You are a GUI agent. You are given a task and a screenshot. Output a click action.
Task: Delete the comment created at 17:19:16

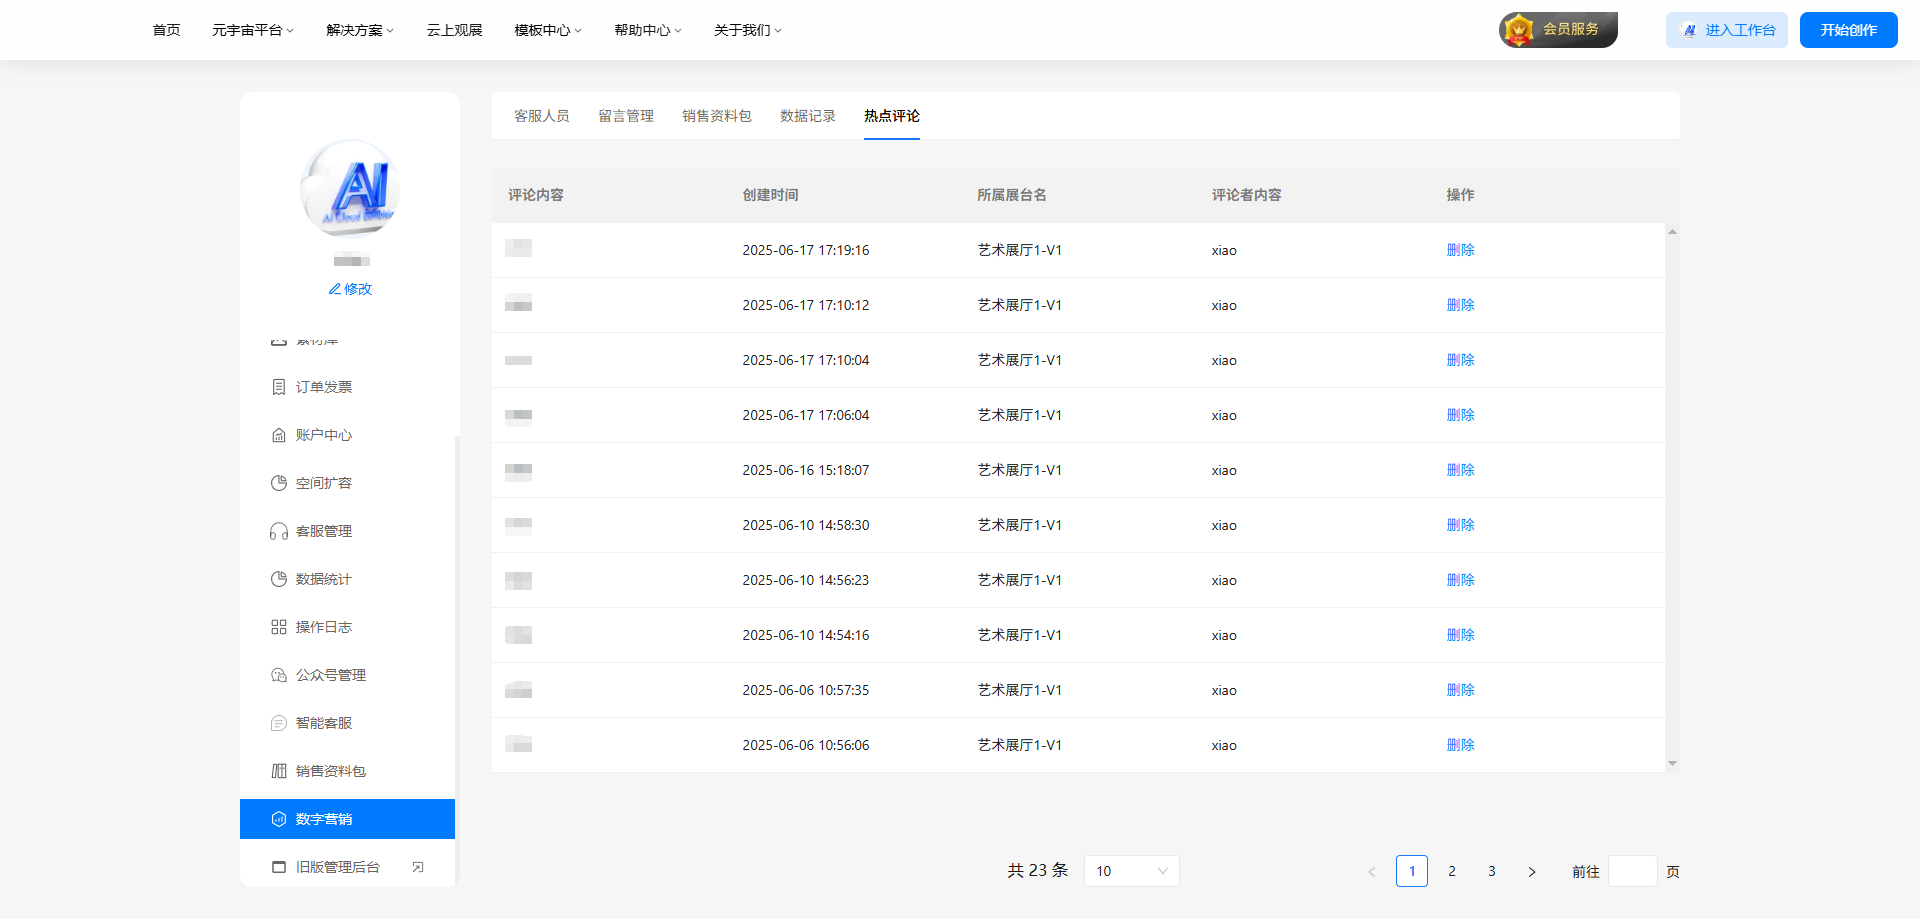coord(1460,250)
